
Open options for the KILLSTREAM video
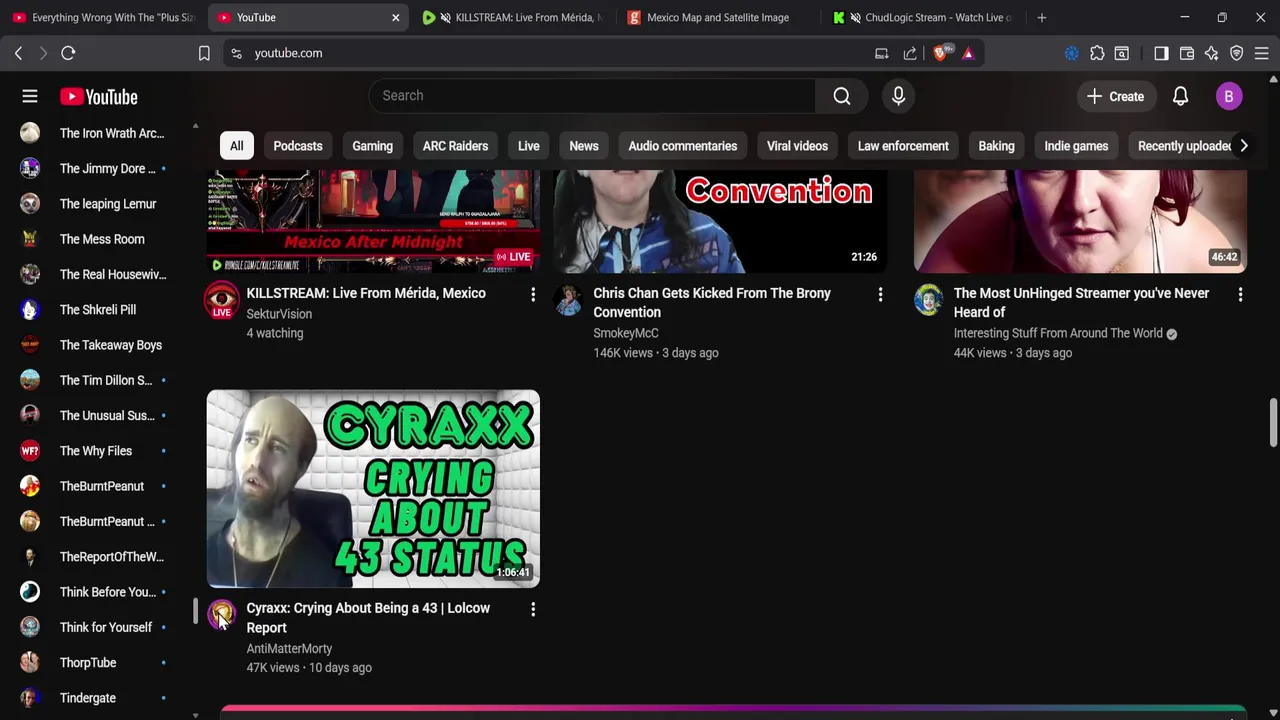(533, 294)
